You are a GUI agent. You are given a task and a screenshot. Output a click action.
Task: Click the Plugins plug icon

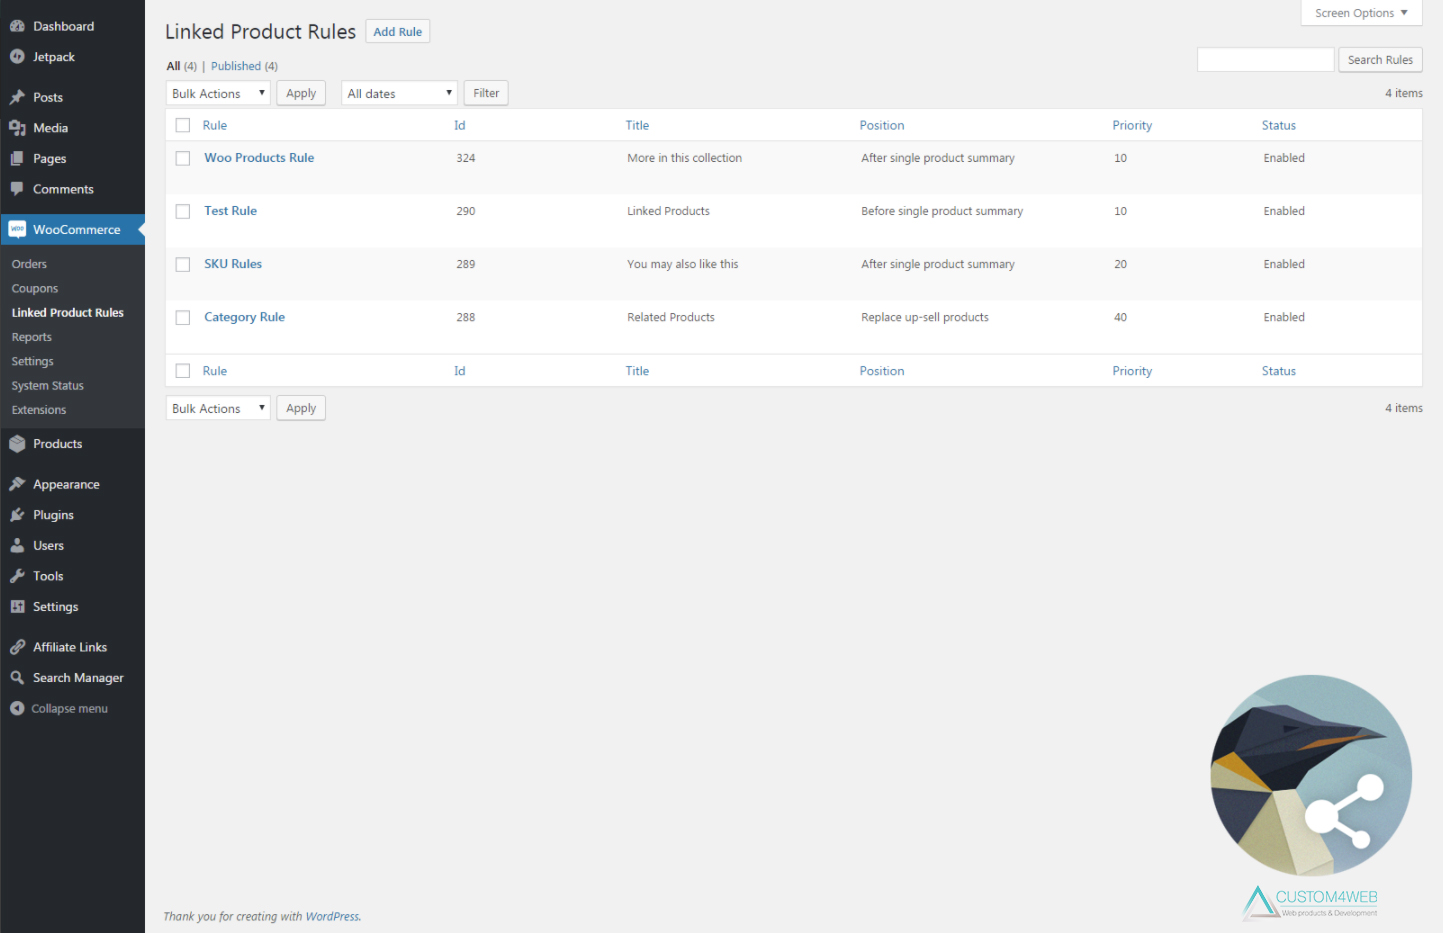coord(17,515)
